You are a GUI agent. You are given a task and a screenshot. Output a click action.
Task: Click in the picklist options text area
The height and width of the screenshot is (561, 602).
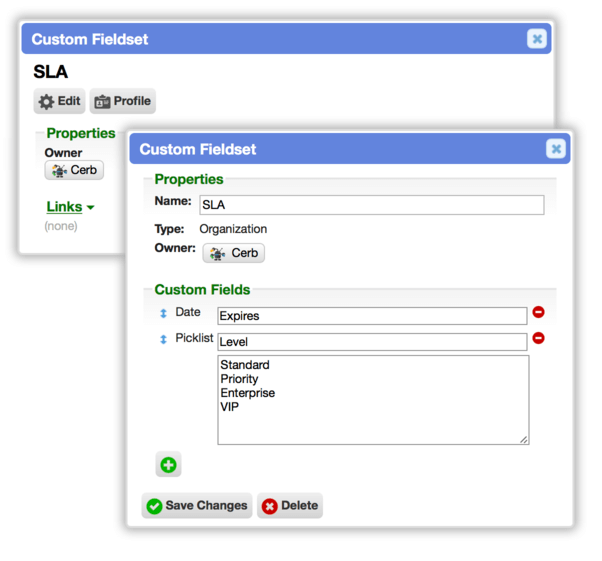373,400
